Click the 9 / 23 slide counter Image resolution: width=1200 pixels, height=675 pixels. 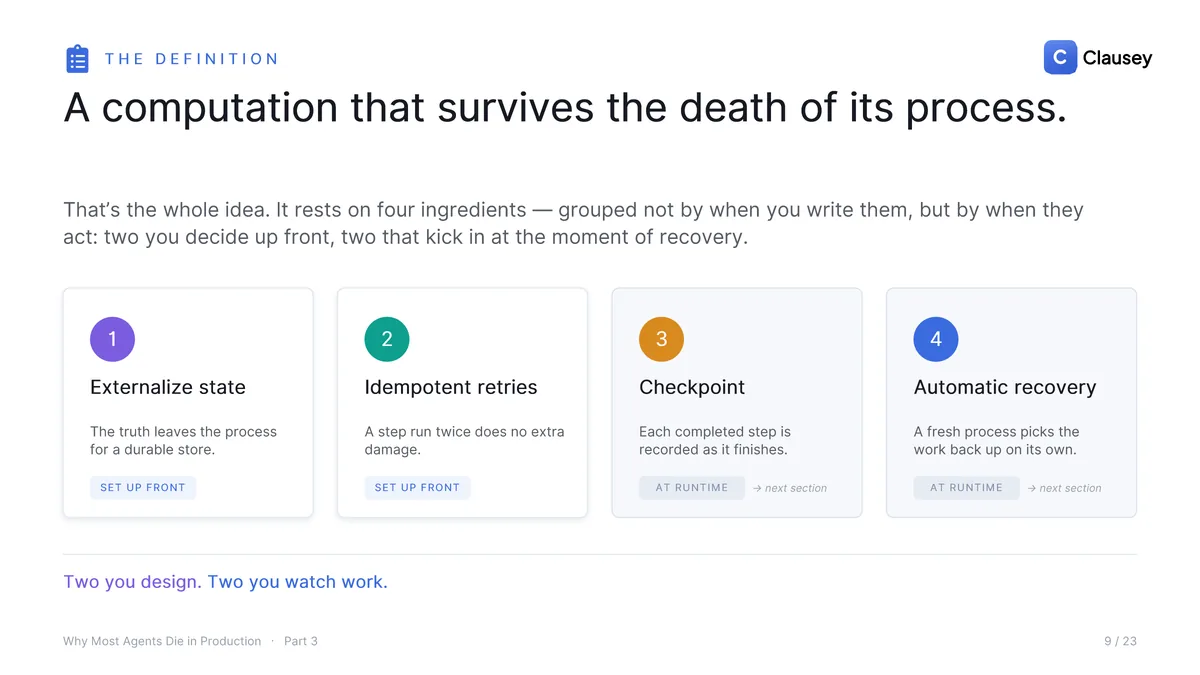(x=1120, y=641)
